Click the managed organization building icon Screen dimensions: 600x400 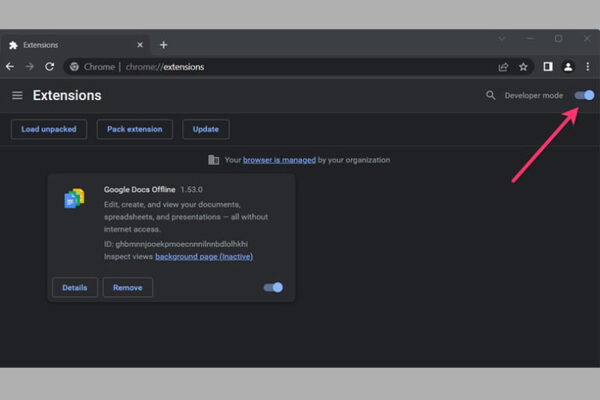click(x=214, y=160)
